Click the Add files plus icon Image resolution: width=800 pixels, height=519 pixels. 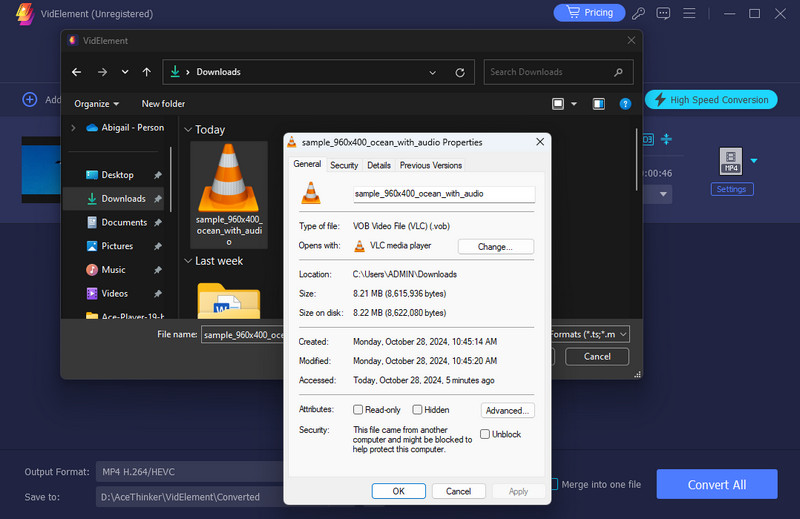(30, 100)
